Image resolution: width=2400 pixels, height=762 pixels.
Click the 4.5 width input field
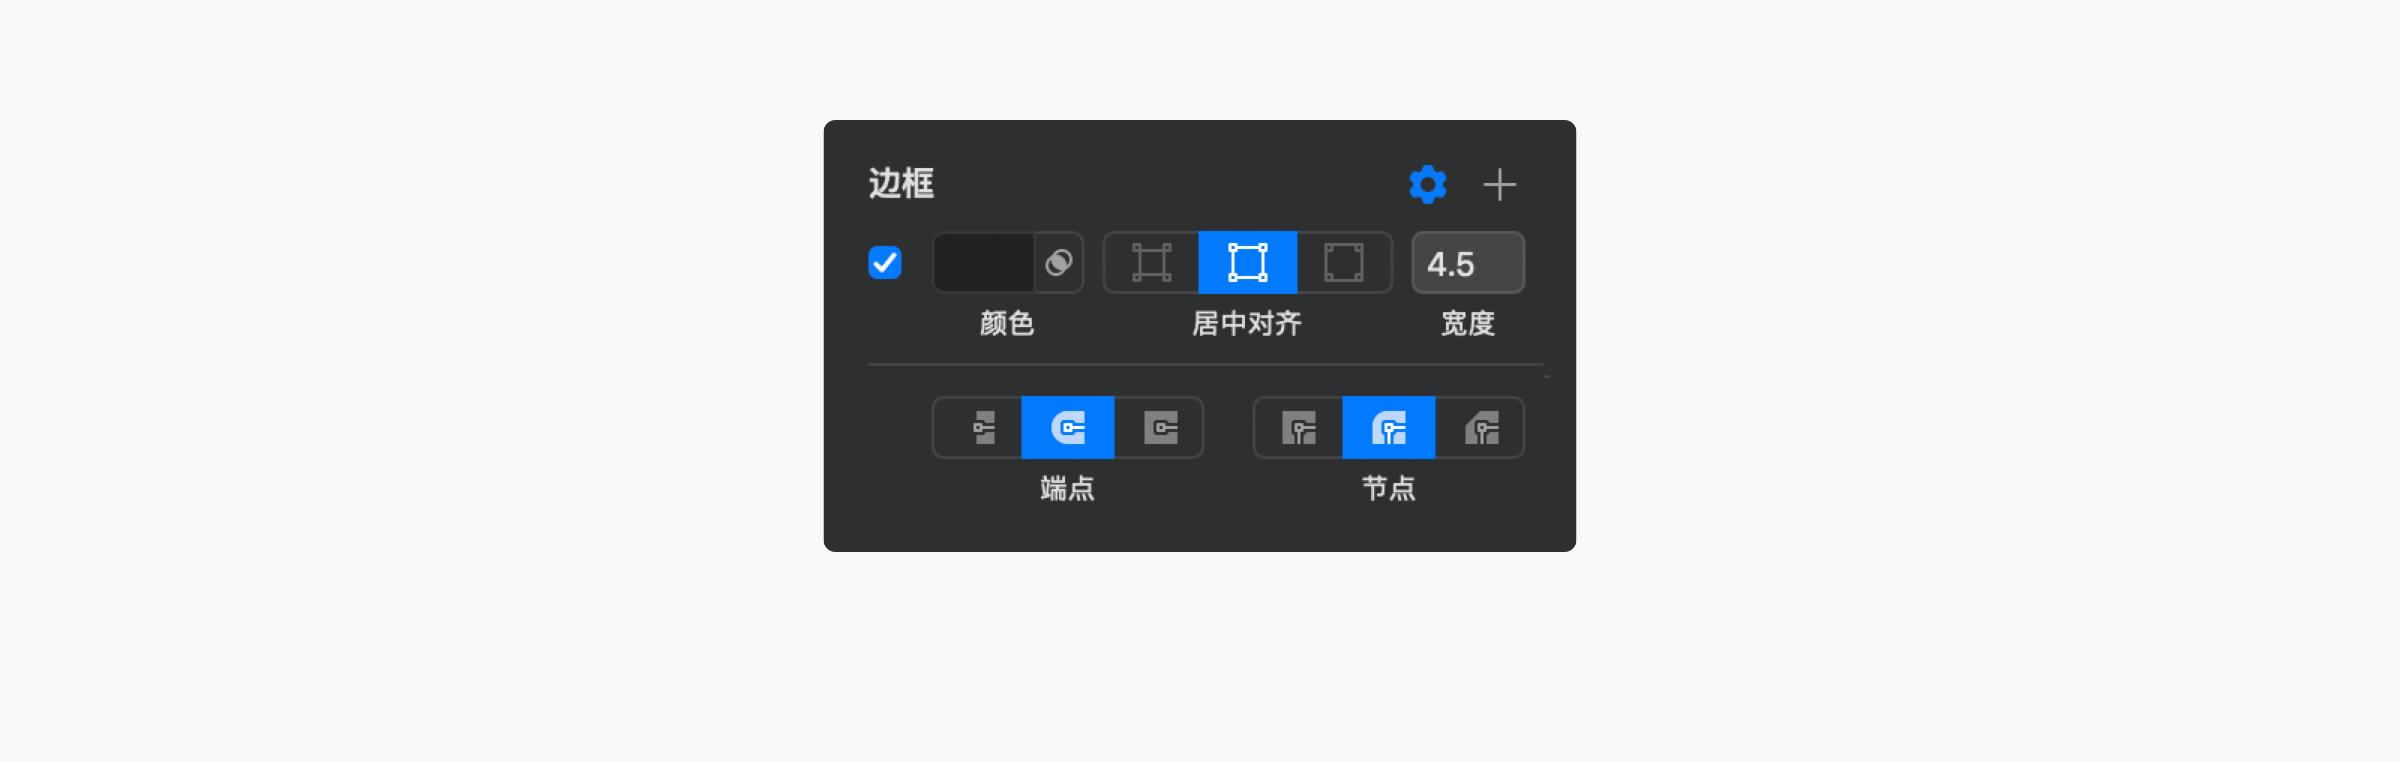pos(1467,262)
